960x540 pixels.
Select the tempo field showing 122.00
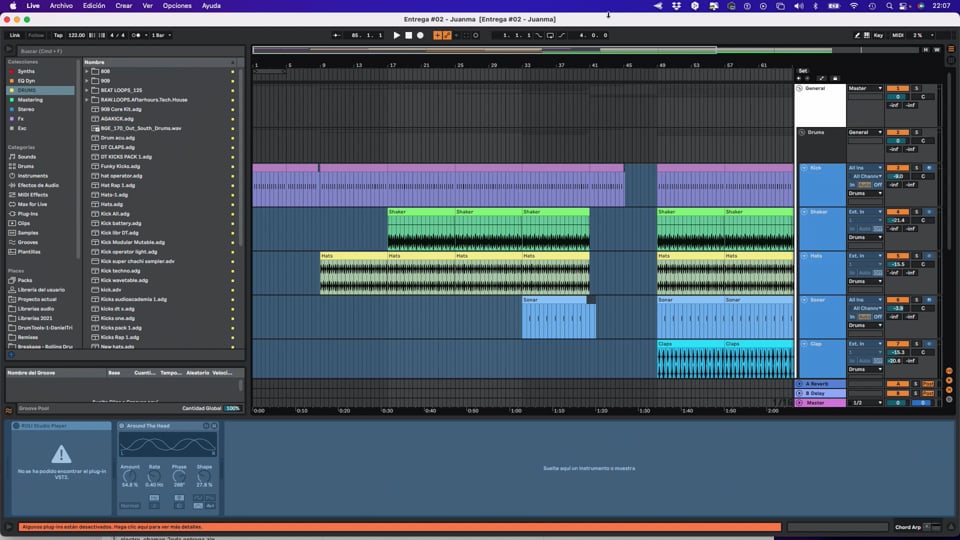pyautogui.click(x=77, y=36)
